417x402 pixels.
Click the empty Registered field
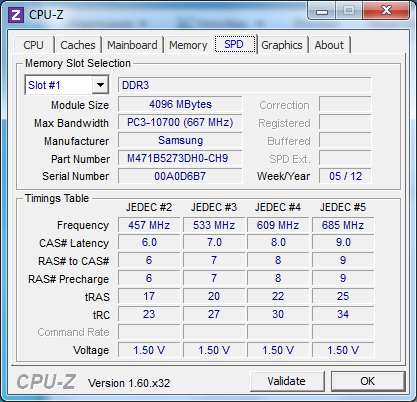point(345,122)
